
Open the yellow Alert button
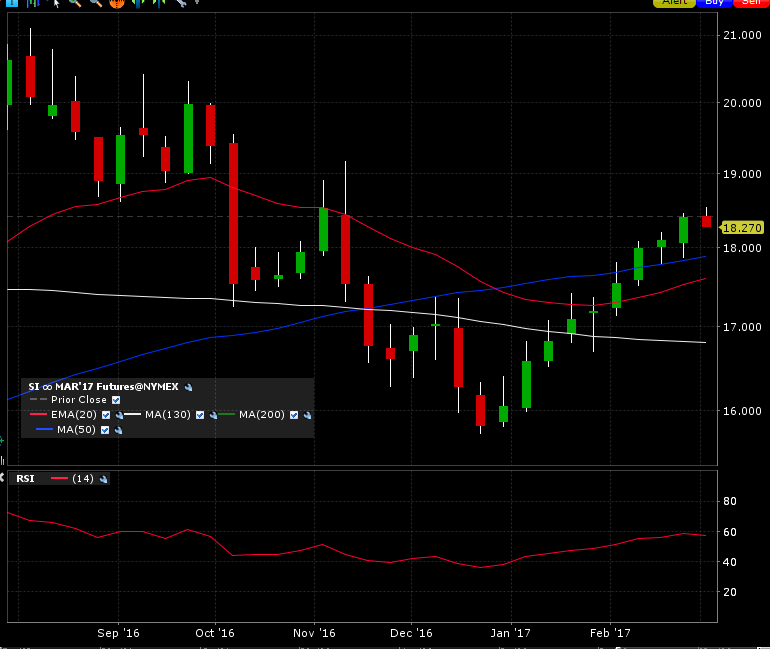(674, 3)
